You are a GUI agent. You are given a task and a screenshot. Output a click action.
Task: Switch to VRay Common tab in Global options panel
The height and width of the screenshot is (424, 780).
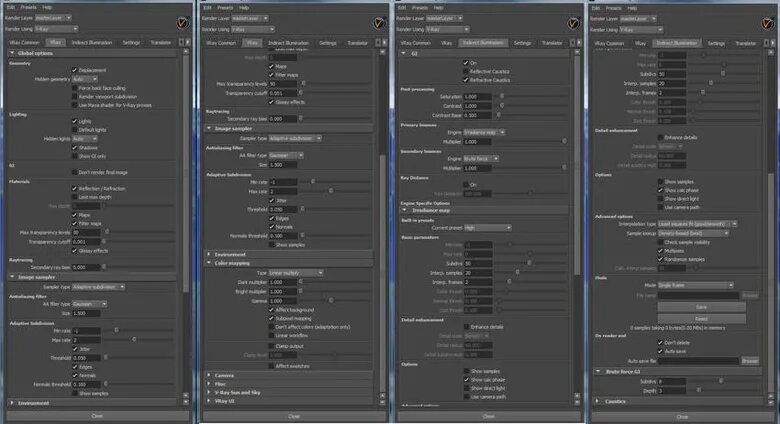coord(24,42)
